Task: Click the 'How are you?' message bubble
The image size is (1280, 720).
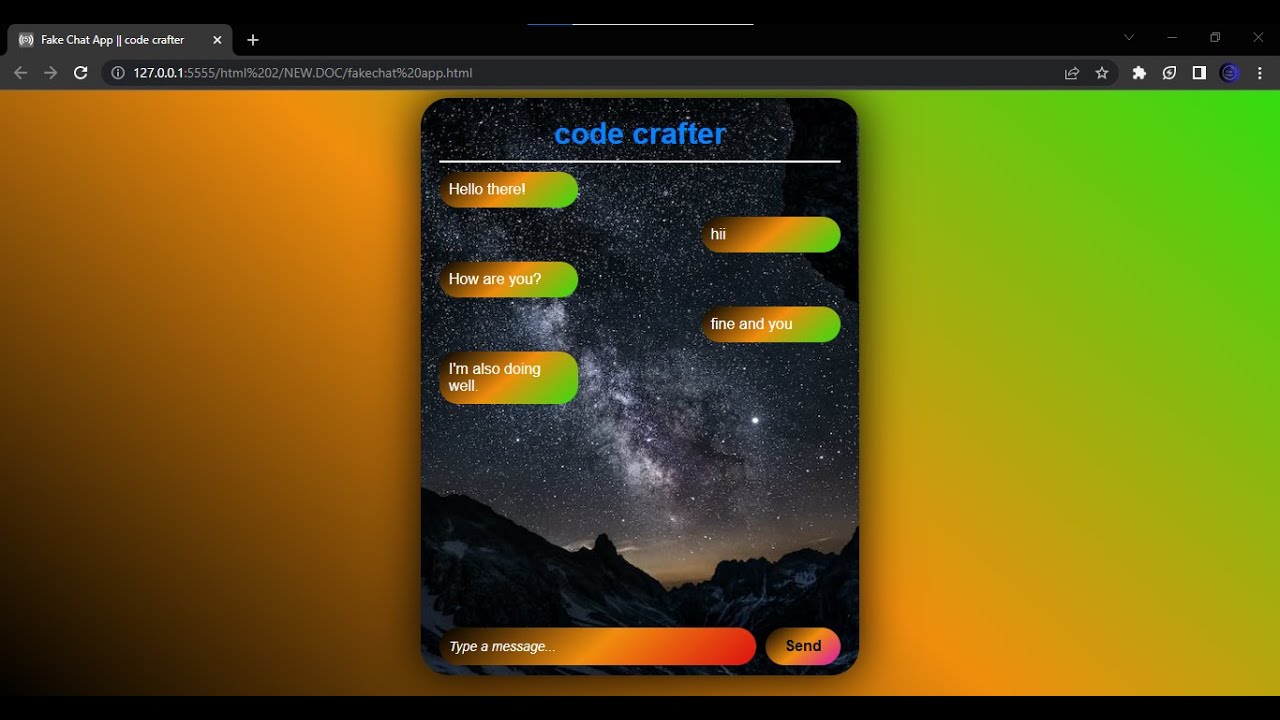Action: tap(509, 280)
